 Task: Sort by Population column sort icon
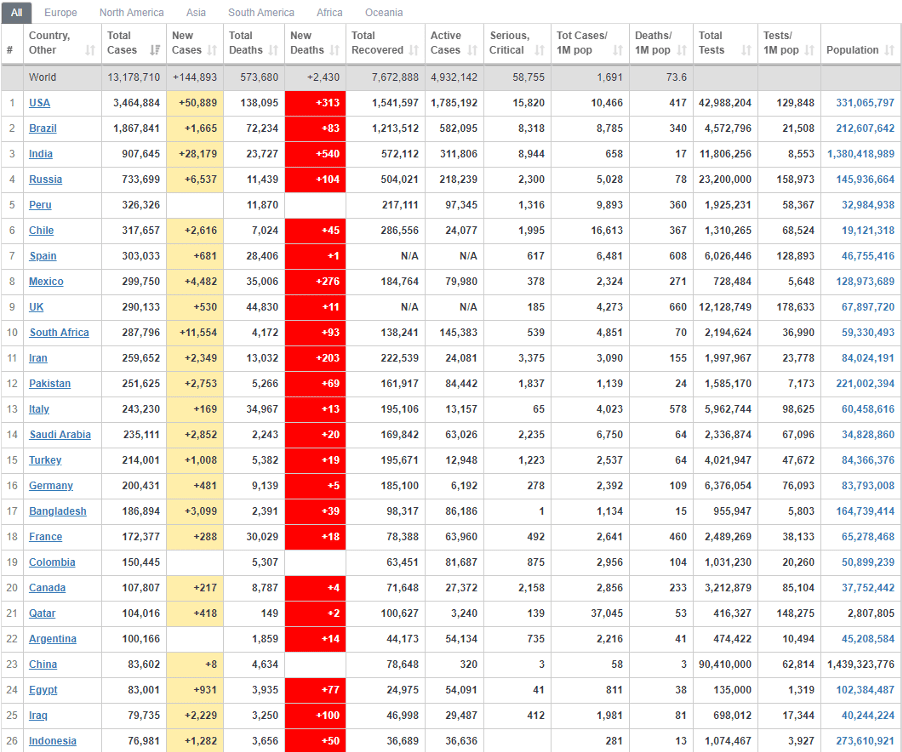point(889,51)
